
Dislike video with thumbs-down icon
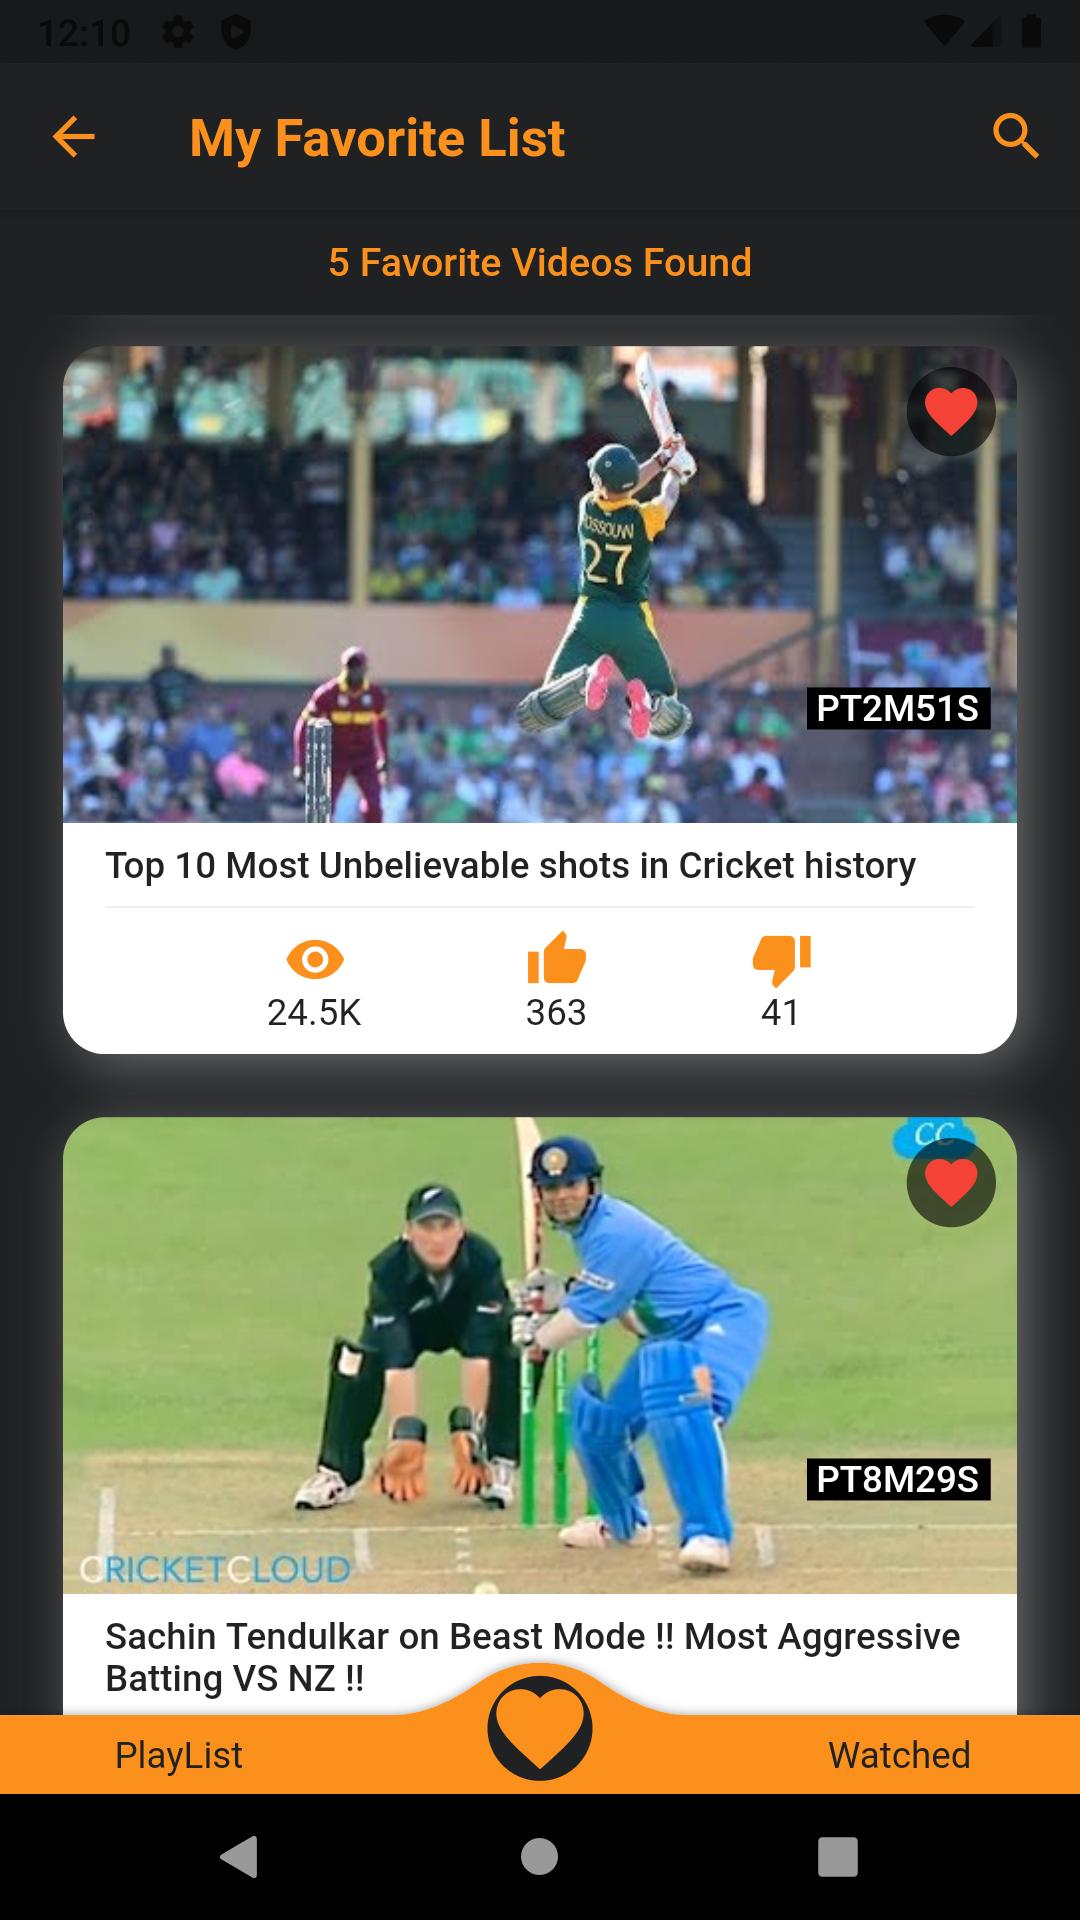[x=781, y=960]
